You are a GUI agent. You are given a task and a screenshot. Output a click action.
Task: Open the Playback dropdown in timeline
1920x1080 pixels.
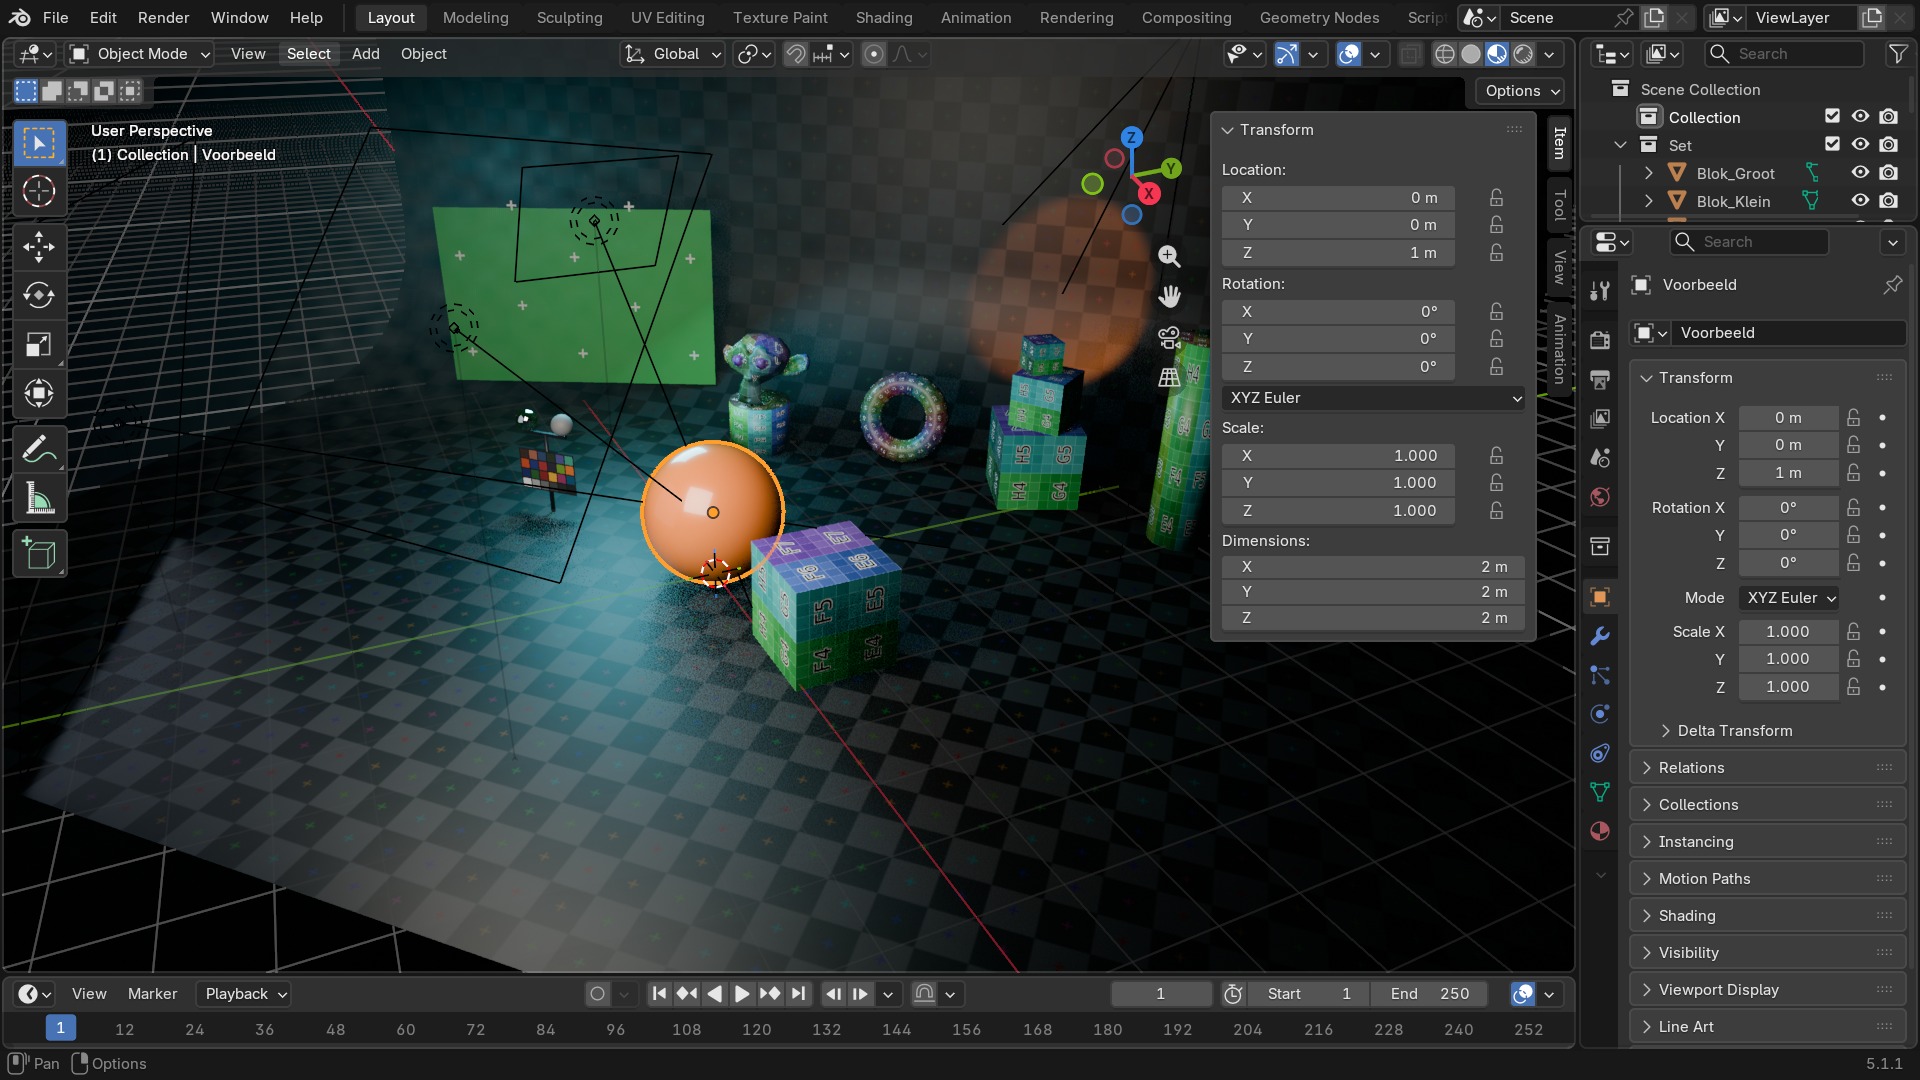[x=243, y=994]
